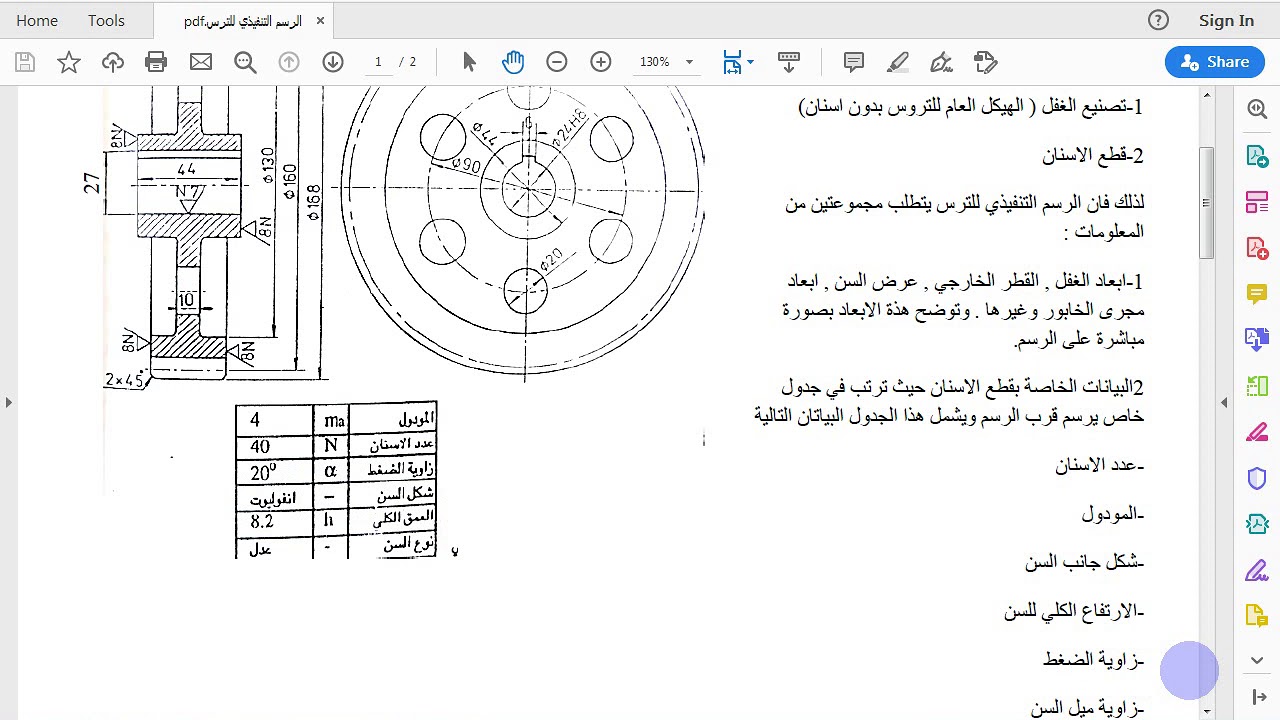The image size is (1280, 720).
Task: Open the teal Scan and OCR tool in the right pane
Action: 1257,524
